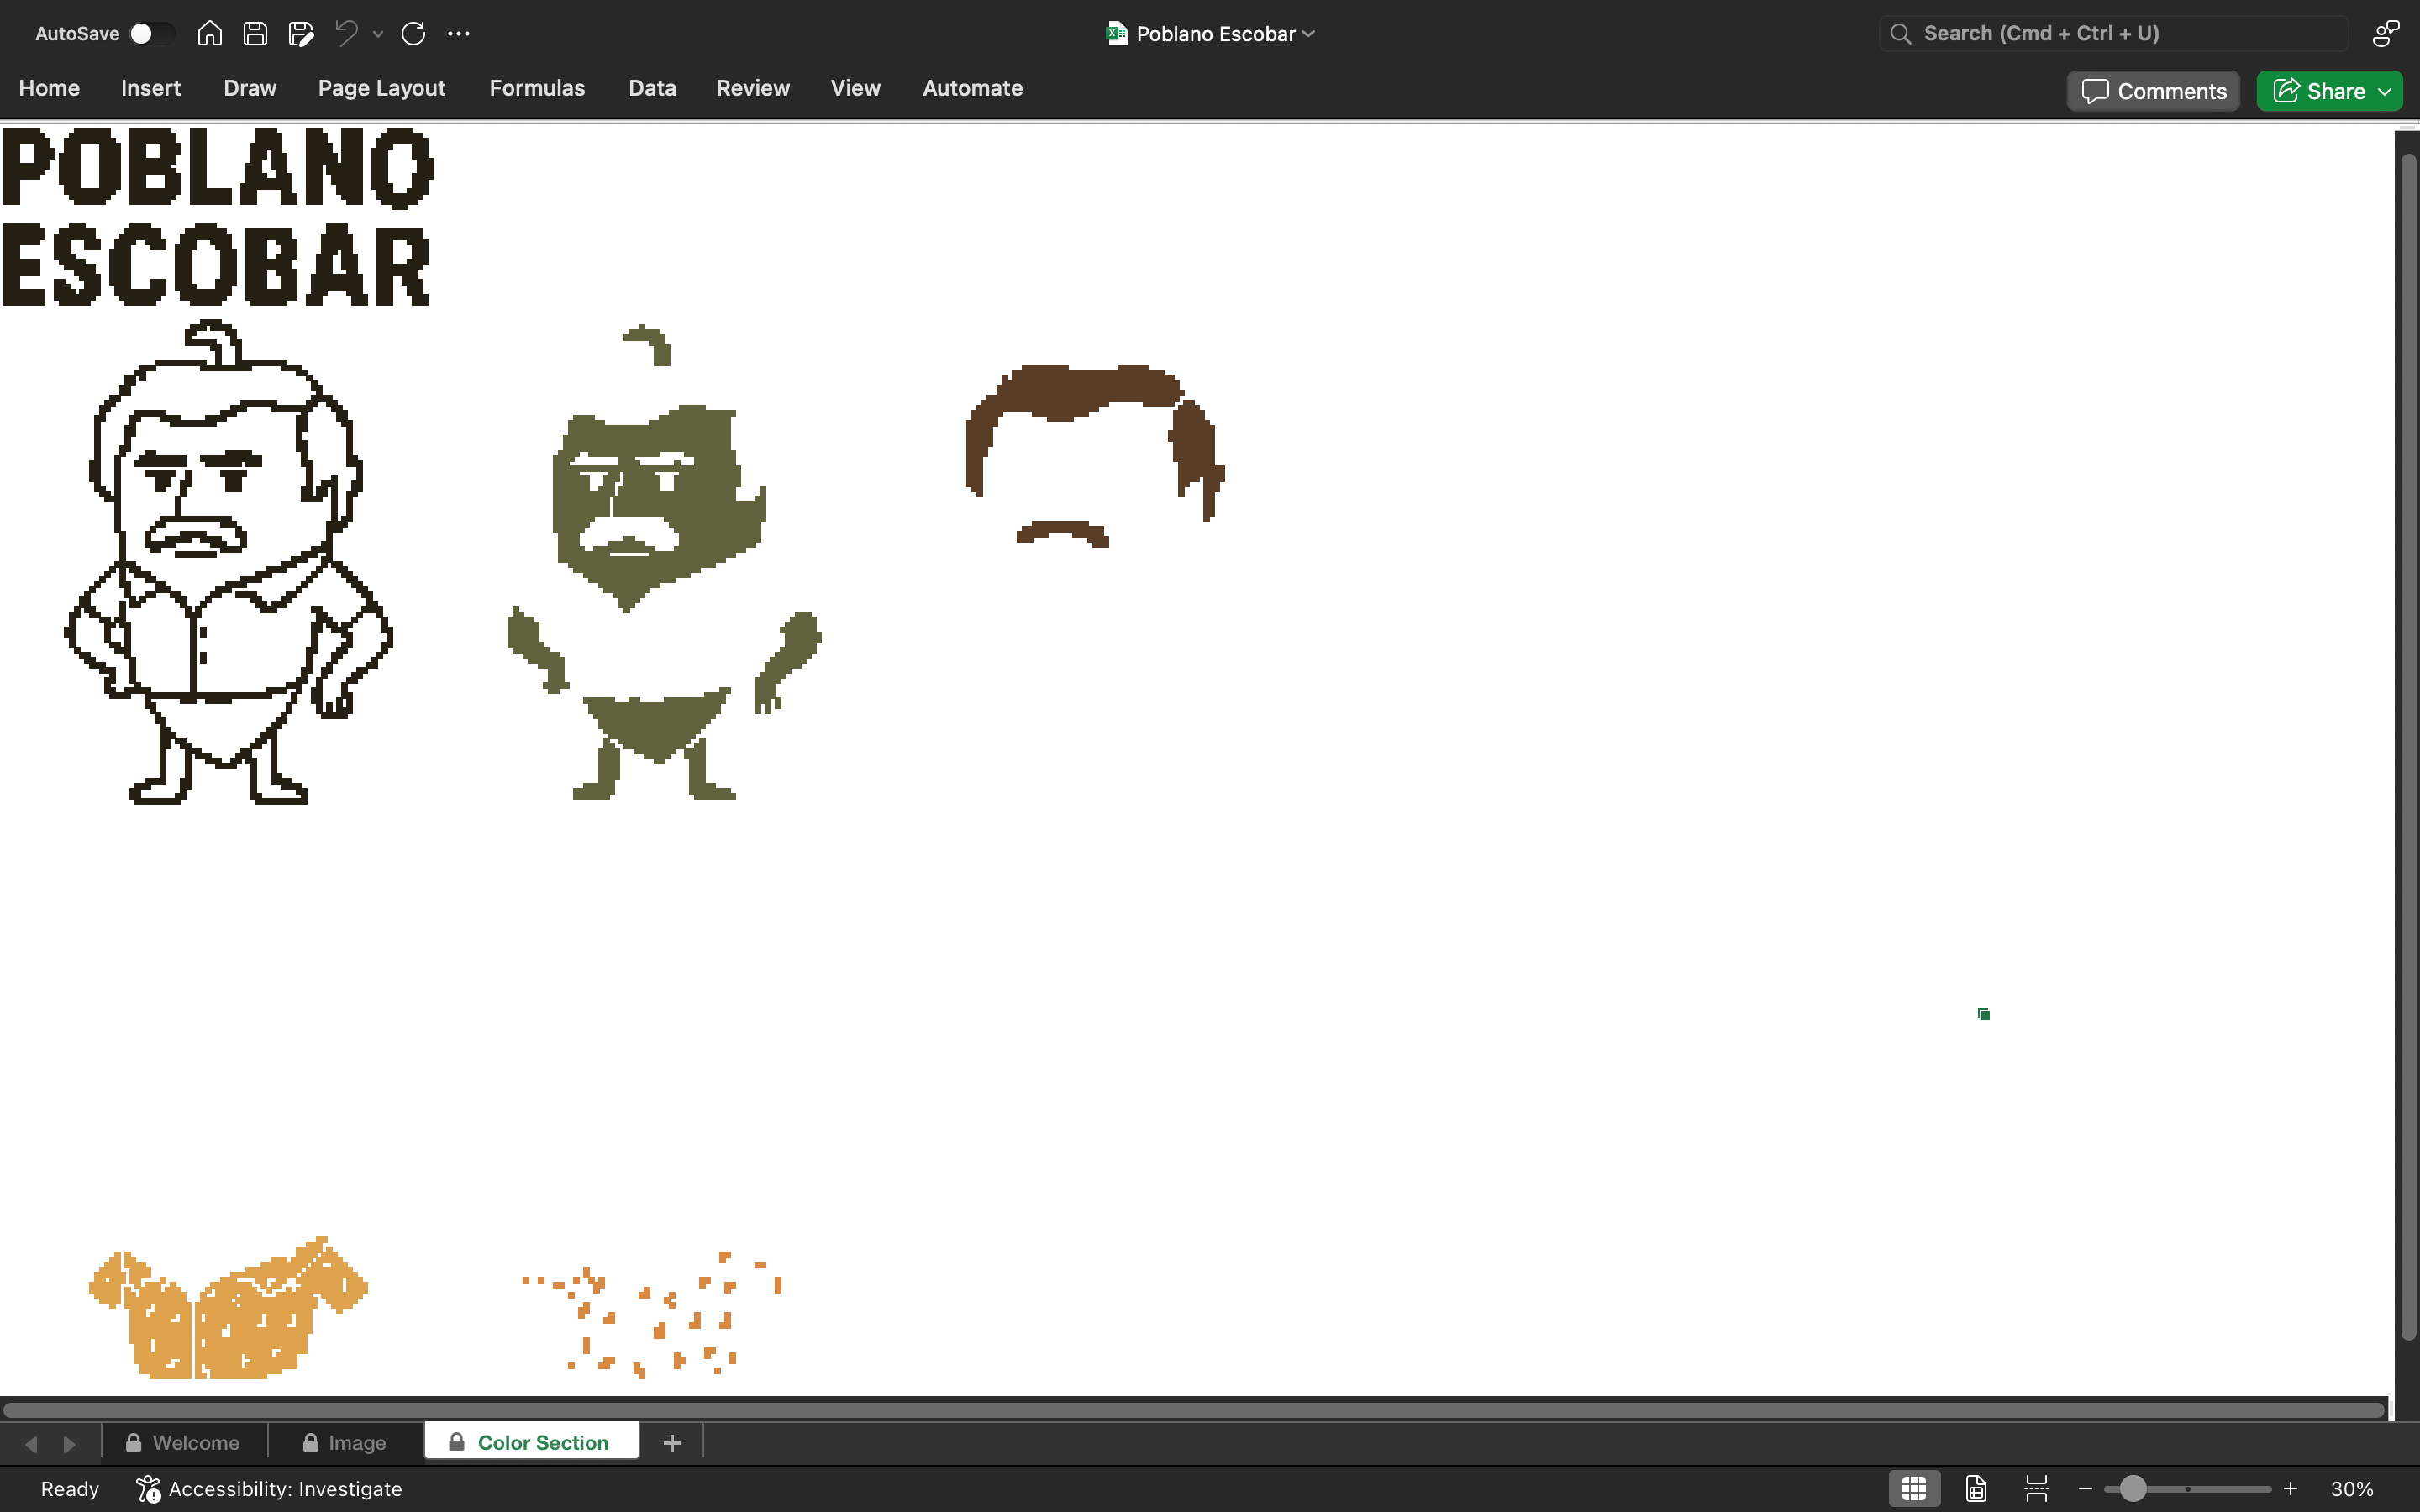
Task: Go to next sheet arrow
Action: [69, 1443]
